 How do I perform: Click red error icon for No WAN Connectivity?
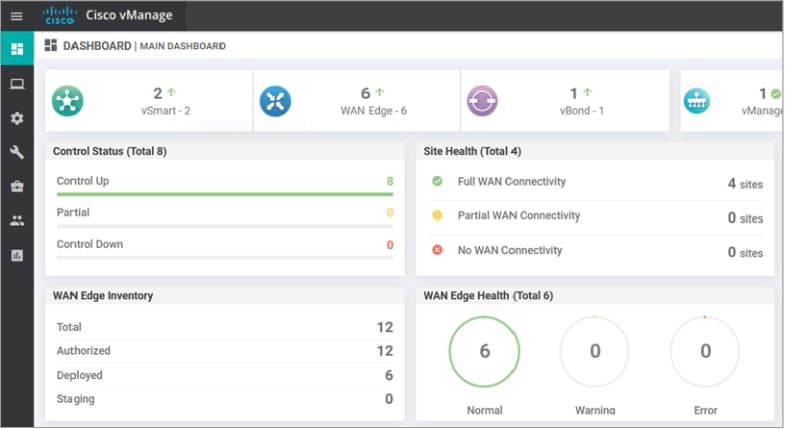(x=437, y=249)
